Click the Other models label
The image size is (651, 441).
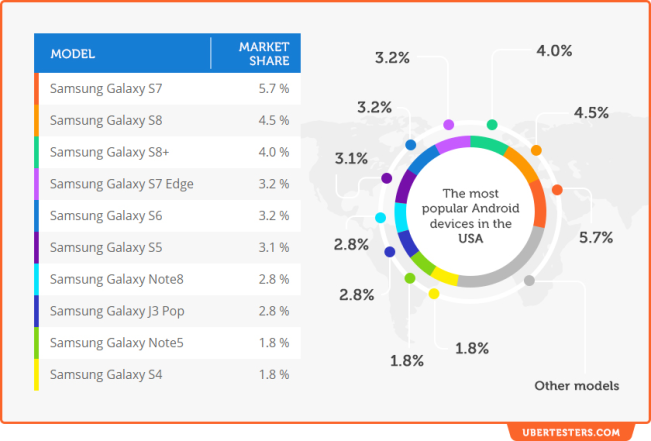click(577, 386)
